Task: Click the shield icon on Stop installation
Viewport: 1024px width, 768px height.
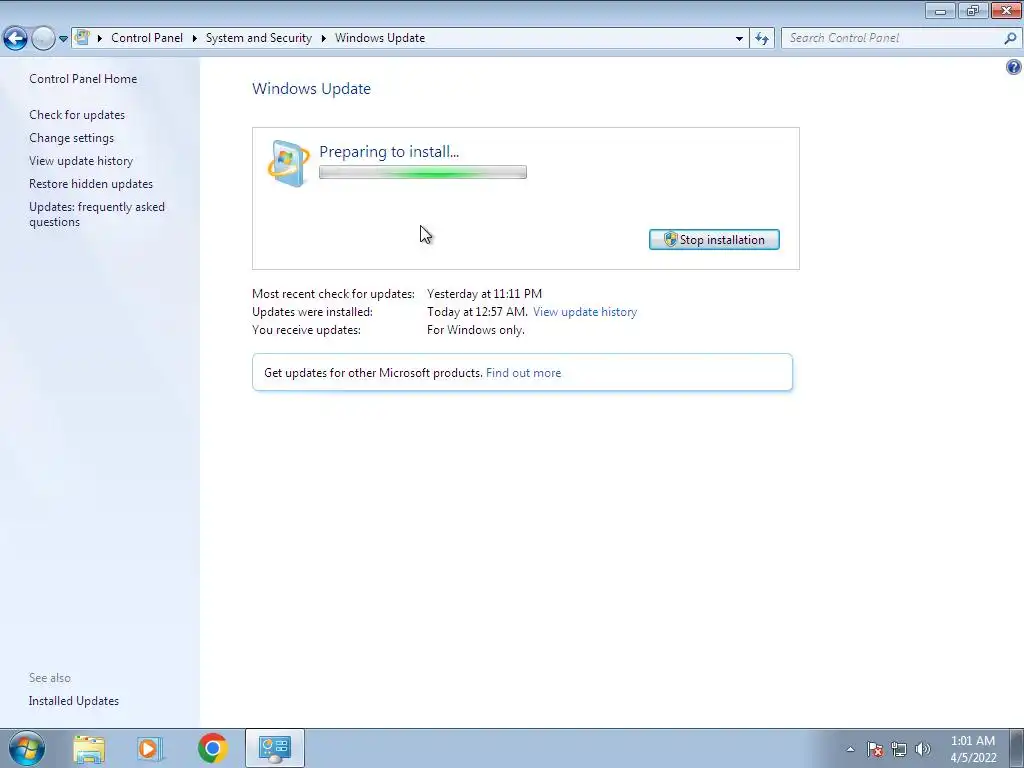Action: (x=670, y=240)
